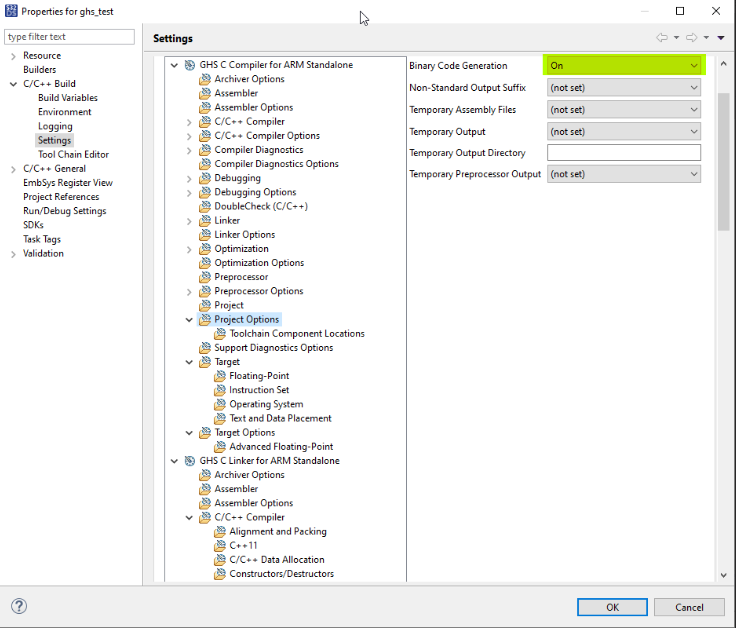
Task: Select Build Variables in the left pane
Action: 68,98
